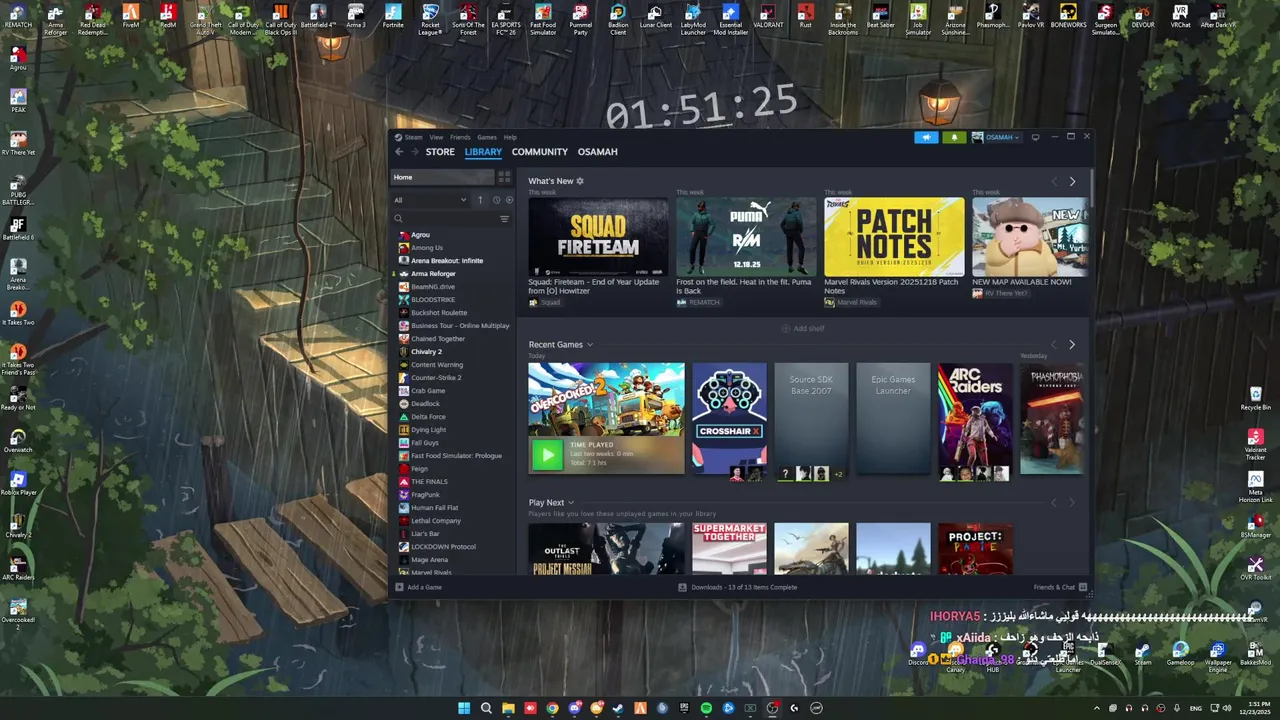Open Squad Fireteam news thumbnail
This screenshot has width=1280, height=720.
(x=598, y=236)
